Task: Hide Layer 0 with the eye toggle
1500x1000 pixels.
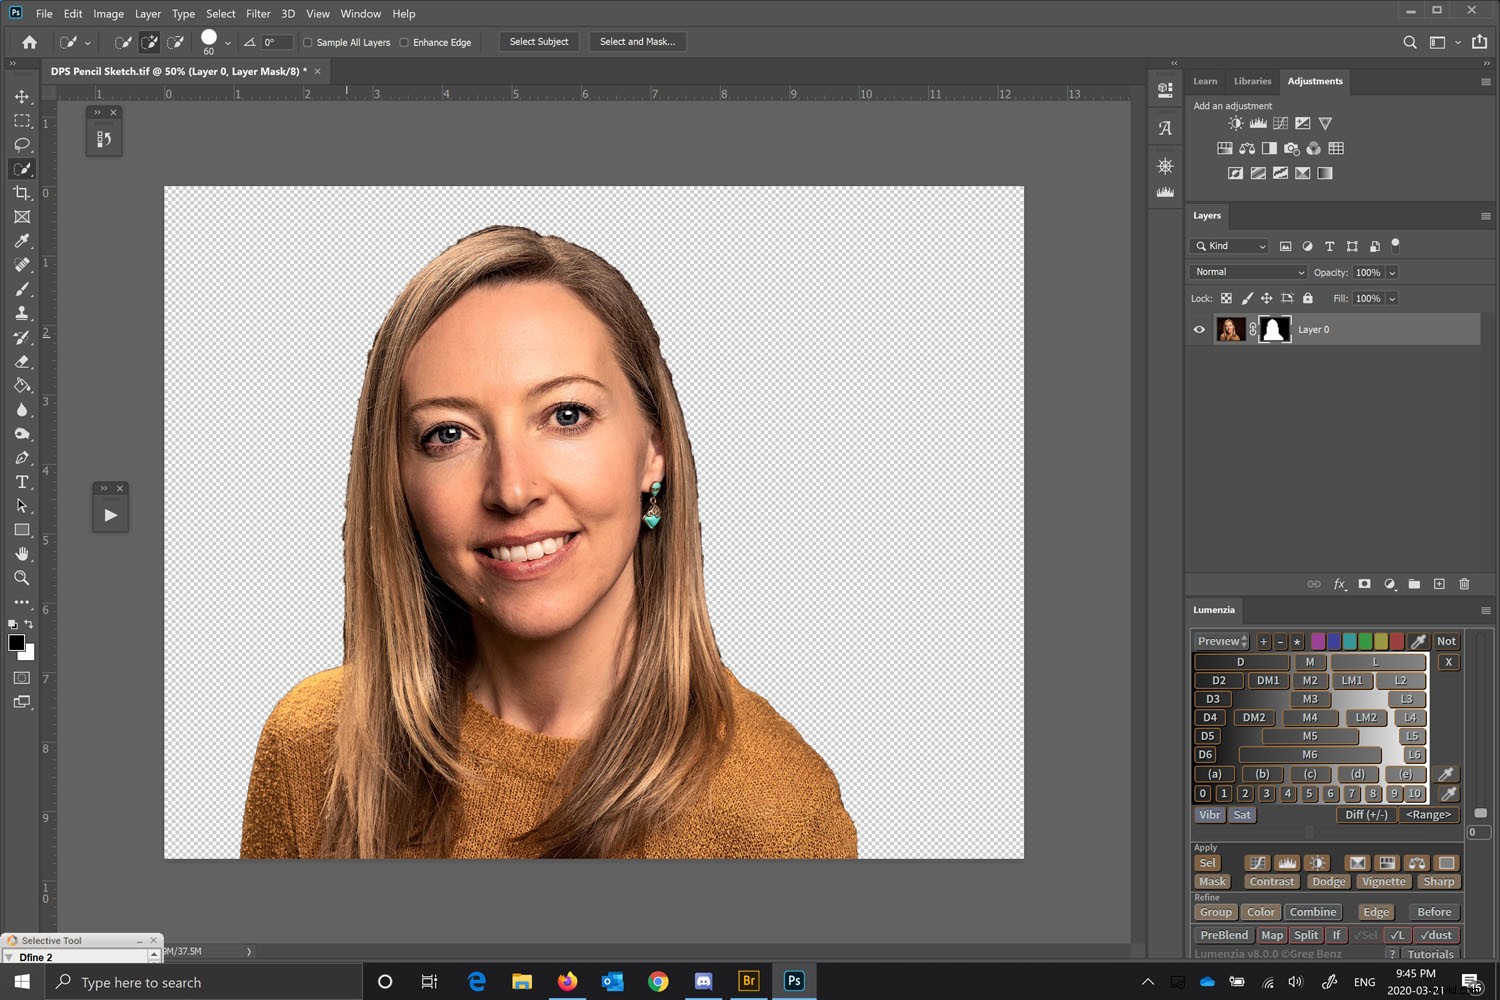Action: click(x=1198, y=329)
